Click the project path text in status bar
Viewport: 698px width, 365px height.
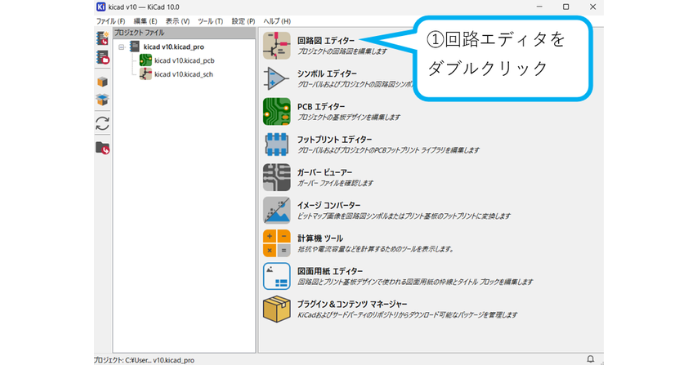(x=144, y=360)
